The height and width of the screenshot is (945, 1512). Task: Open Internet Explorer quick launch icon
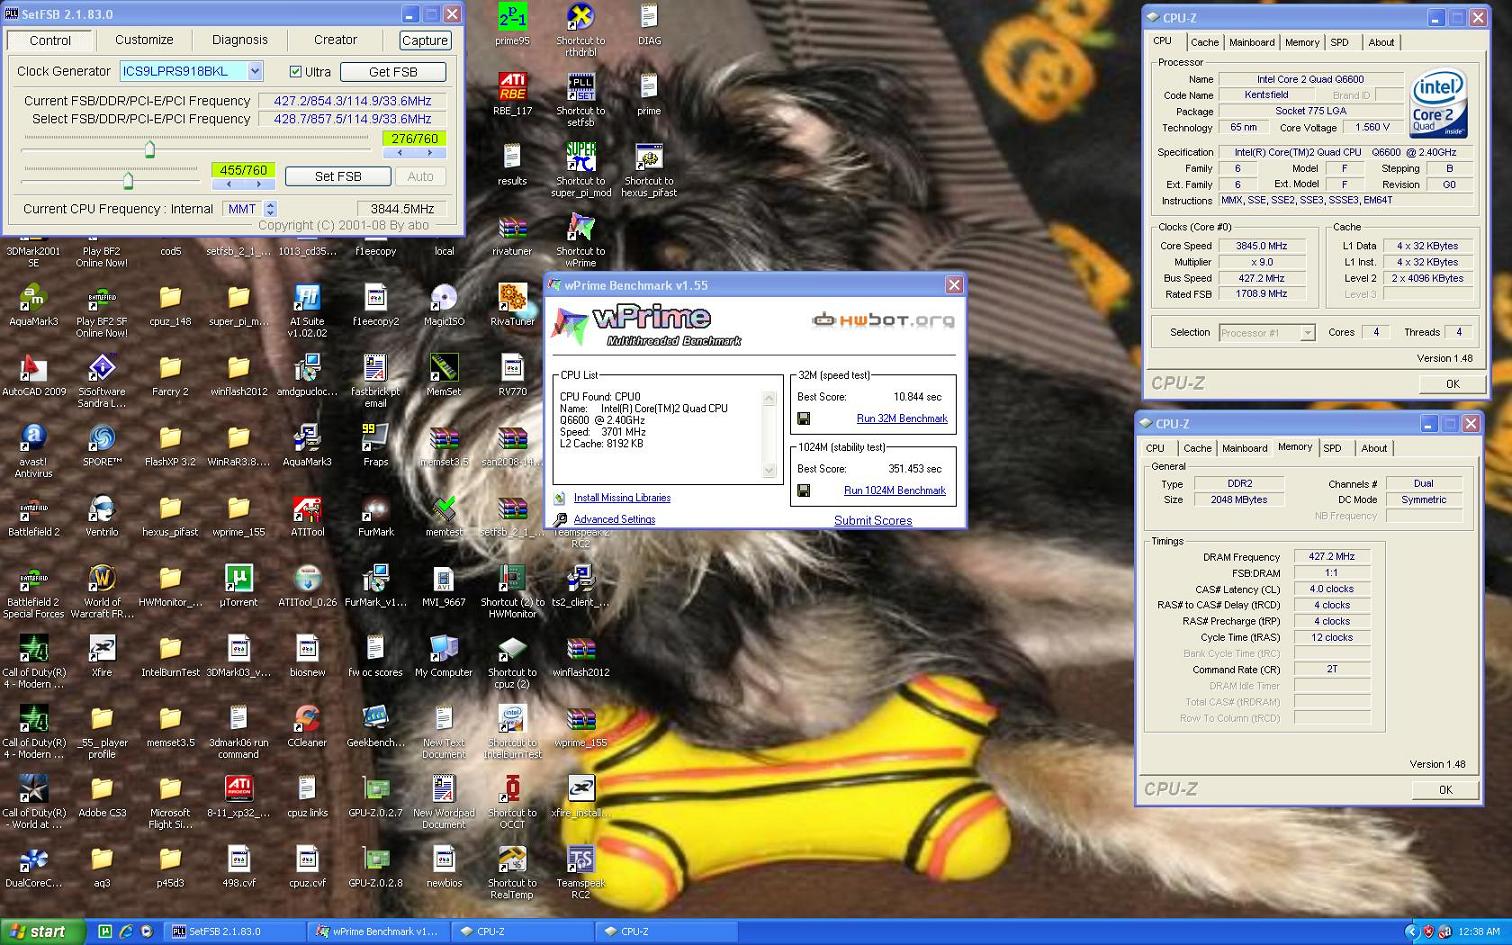(125, 931)
